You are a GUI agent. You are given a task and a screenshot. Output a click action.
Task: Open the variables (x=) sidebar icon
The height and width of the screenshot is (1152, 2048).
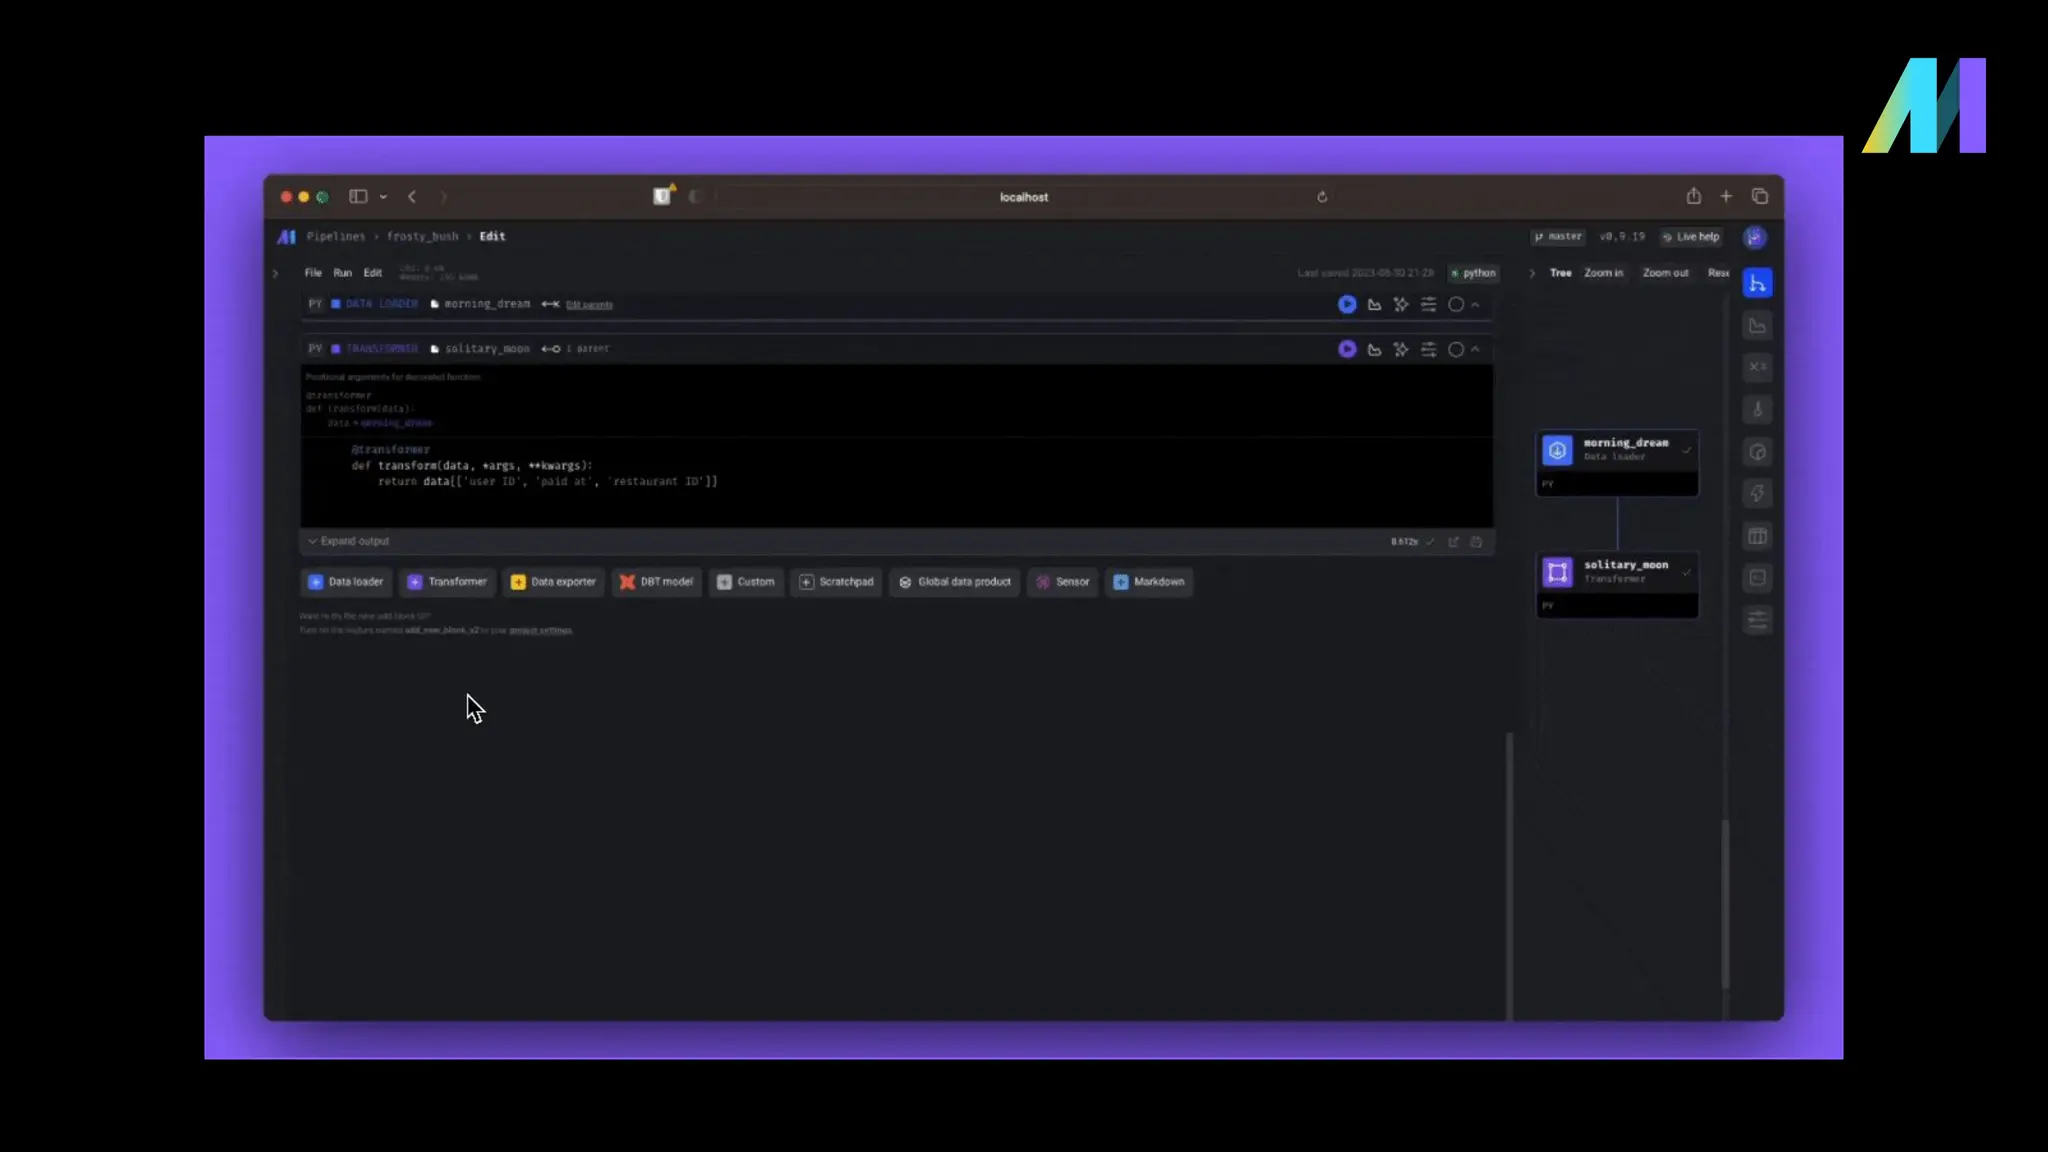tap(1757, 367)
